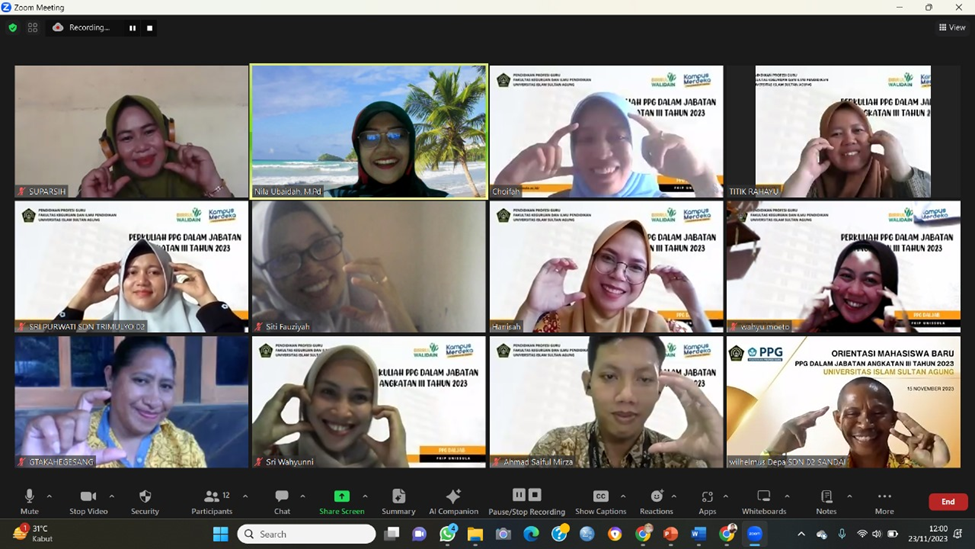Select Nila Ubaidah's video tile

(x=369, y=131)
